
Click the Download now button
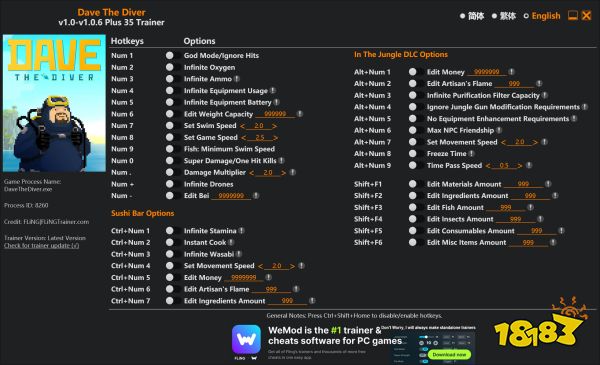(449, 355)
